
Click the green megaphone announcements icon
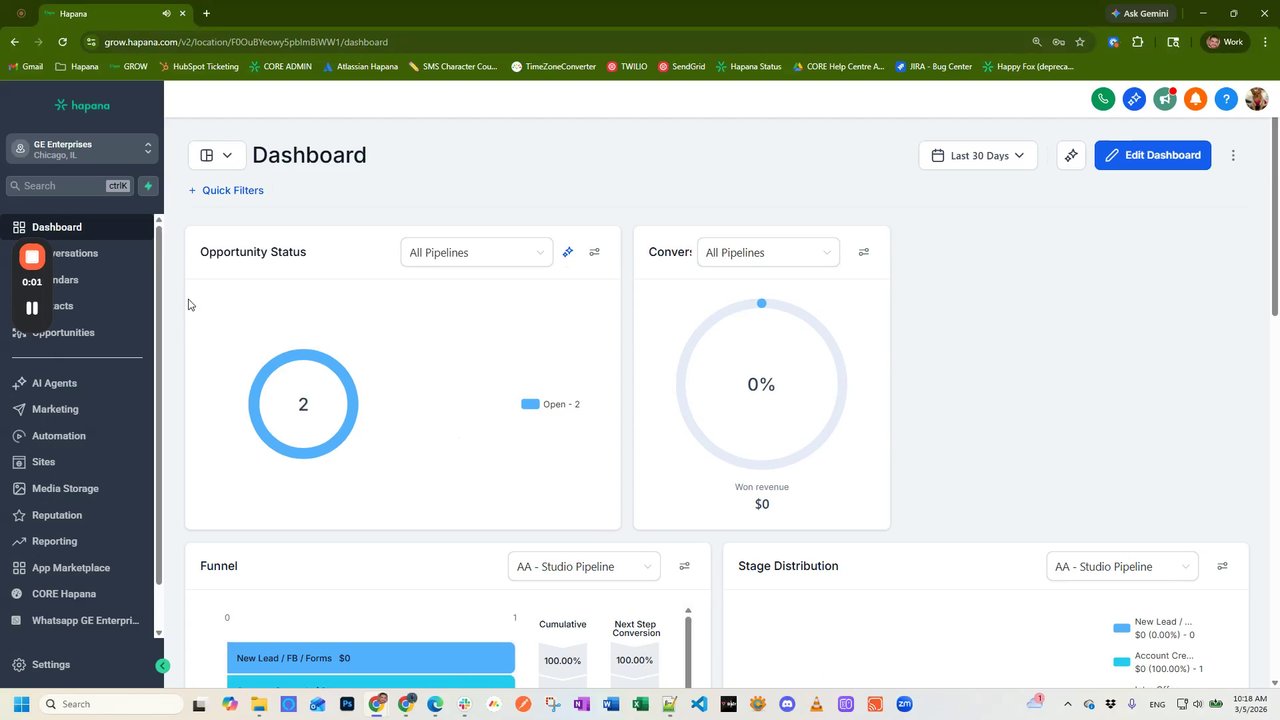click(x=1164, y=99)
